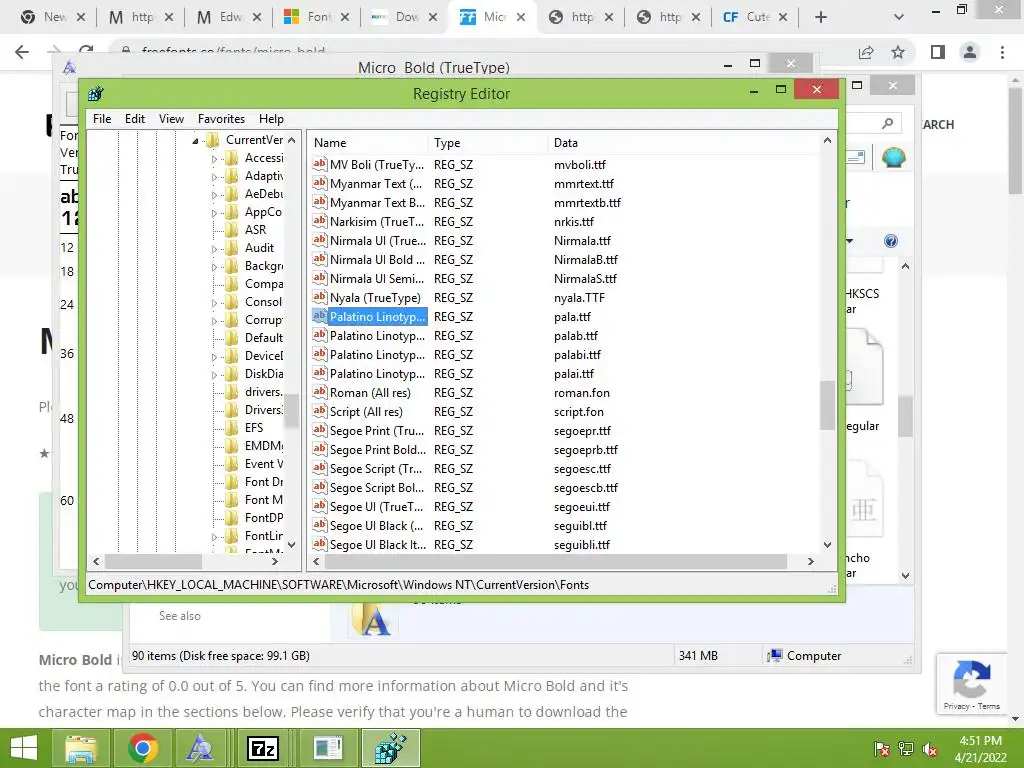Expand the FontLir tree node
Viewport: 1024px width, 768px height.
(x=214, y=536)
